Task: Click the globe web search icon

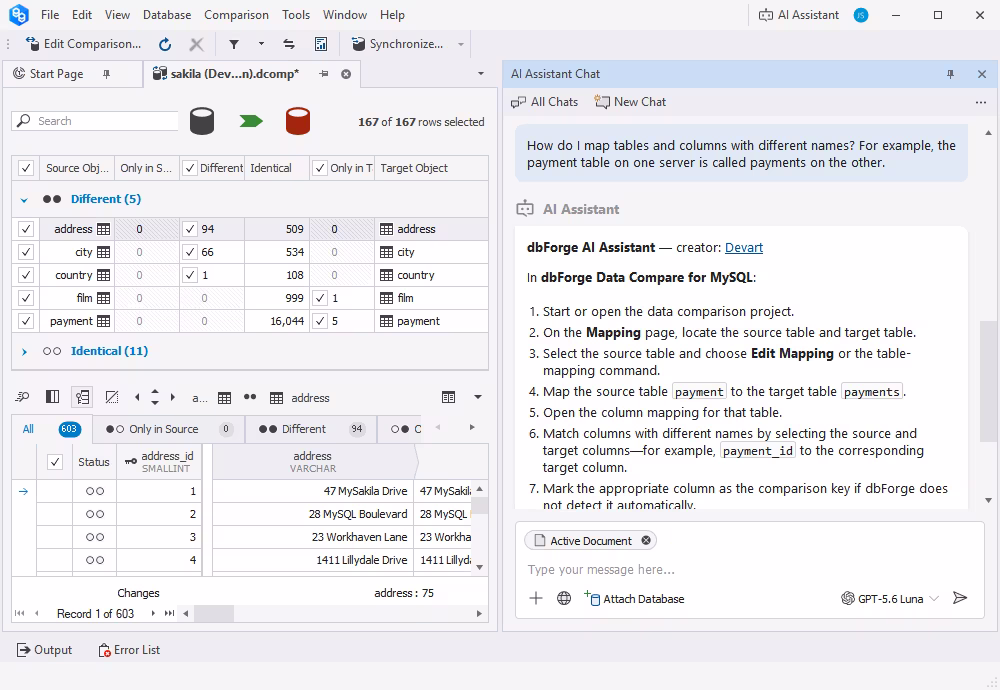Action: (564, 598)
